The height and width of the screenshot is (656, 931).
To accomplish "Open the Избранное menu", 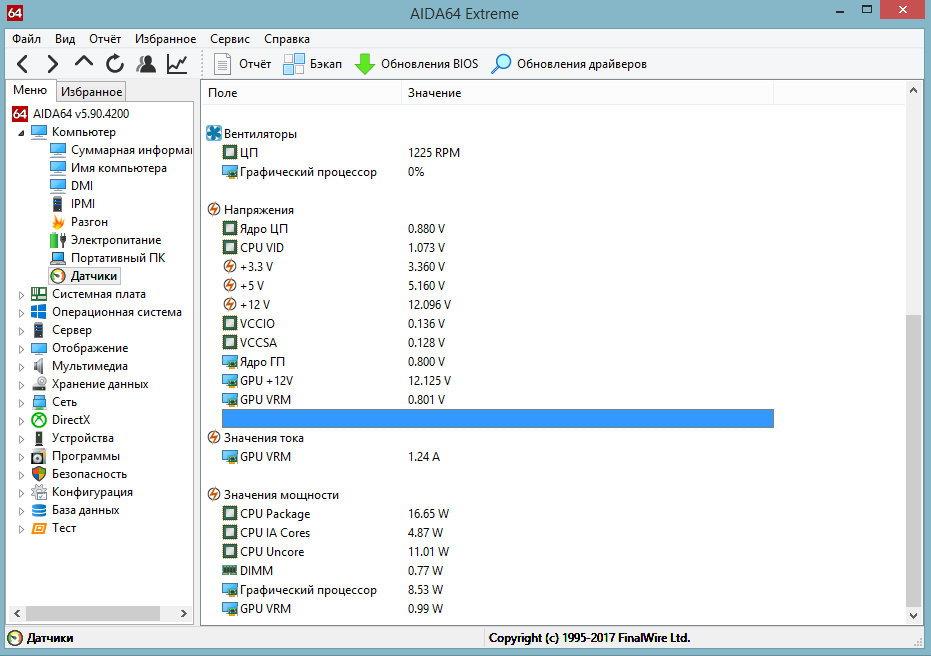I will click(165, 39).
